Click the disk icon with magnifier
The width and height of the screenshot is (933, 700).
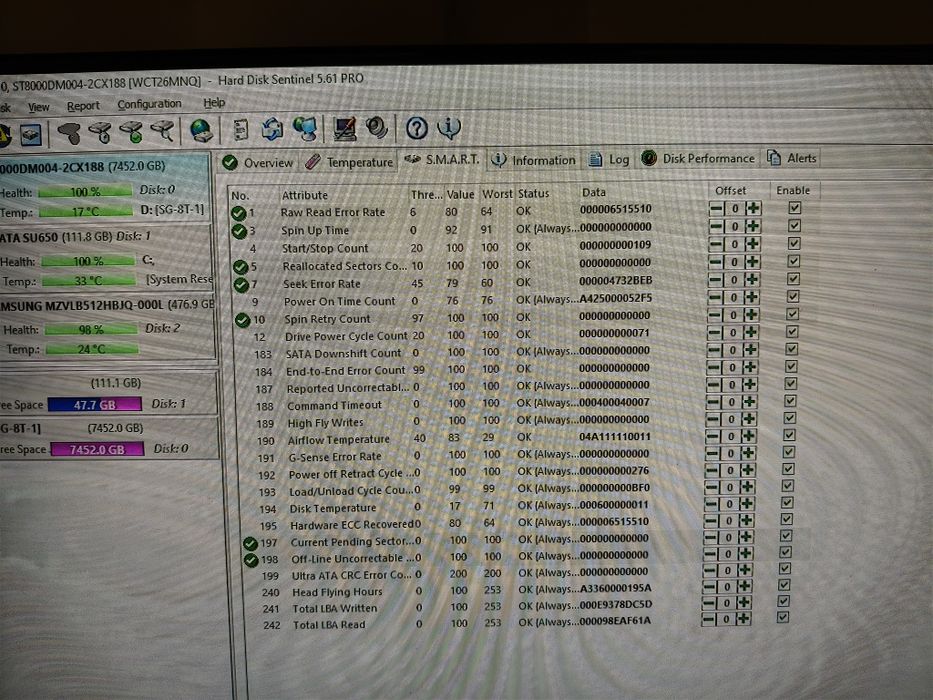point(162,131)
